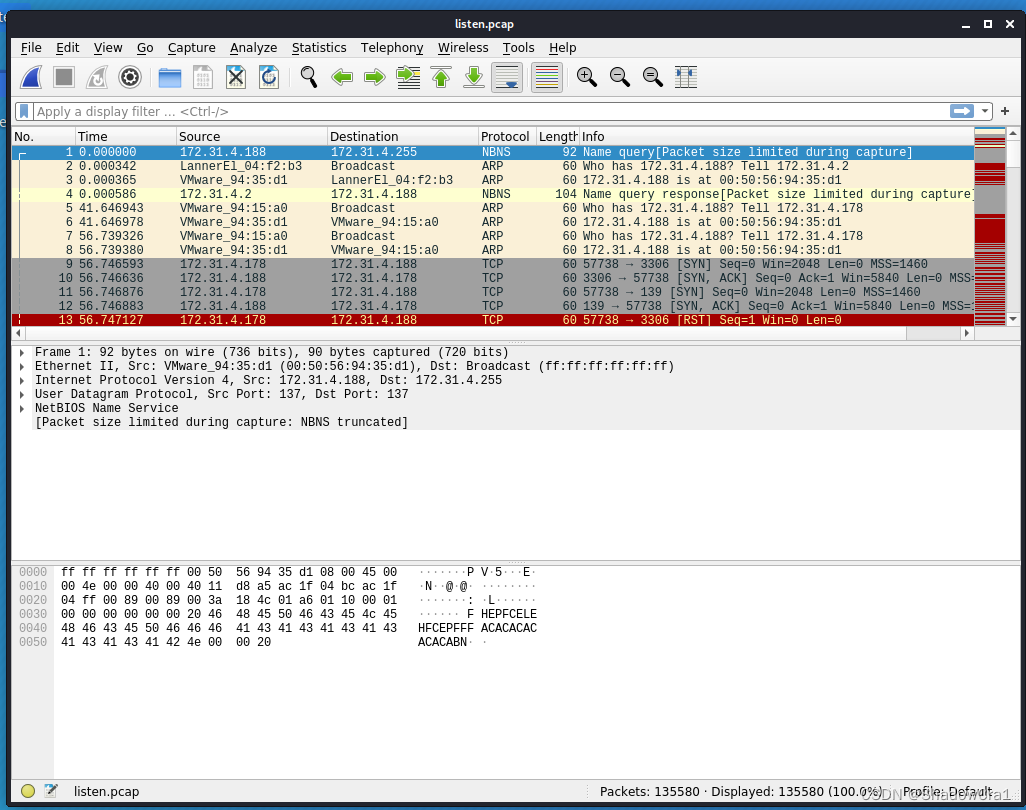1026x810 pixels.
Task: Save this capture file icon
Action: tap(203, 77)
